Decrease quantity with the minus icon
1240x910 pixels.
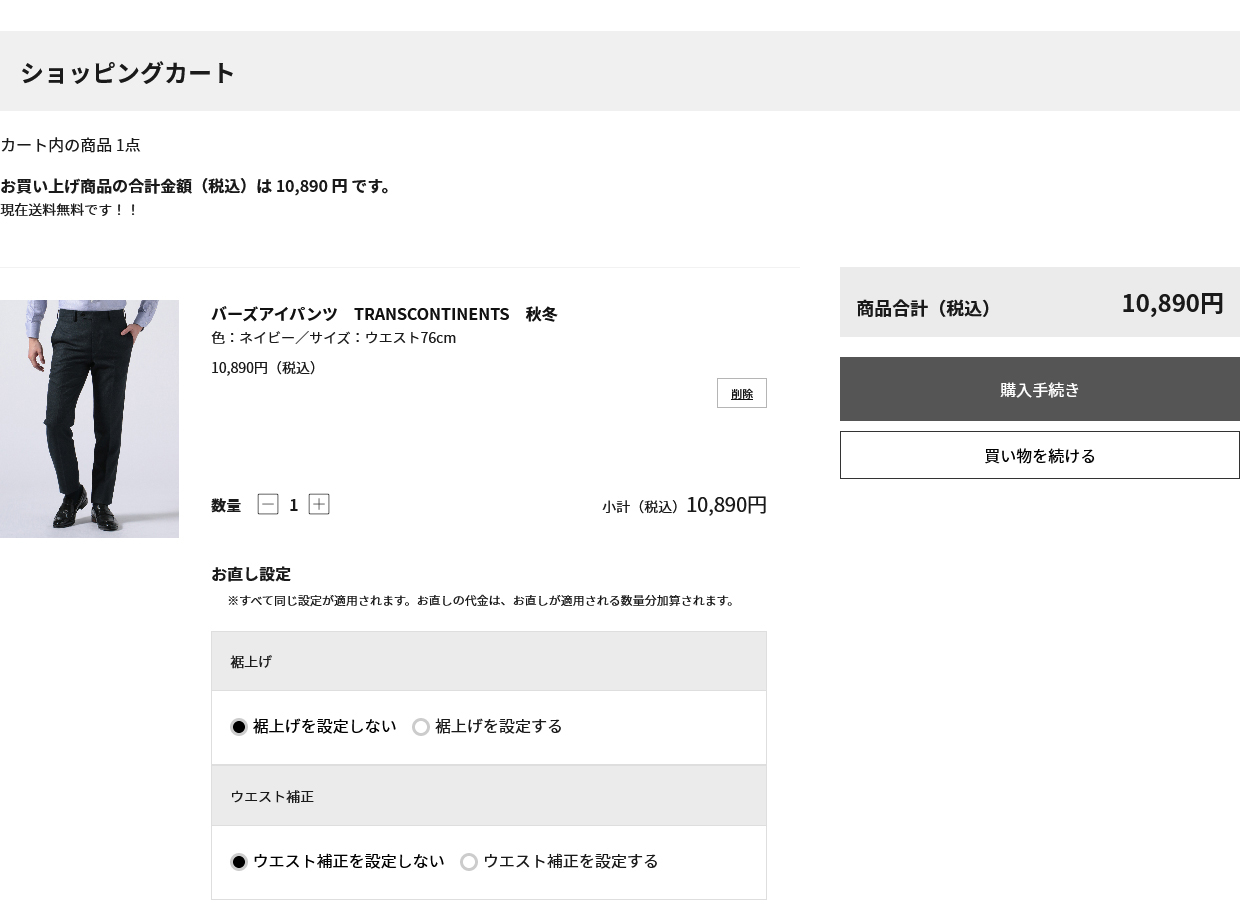tap(268, 504)
